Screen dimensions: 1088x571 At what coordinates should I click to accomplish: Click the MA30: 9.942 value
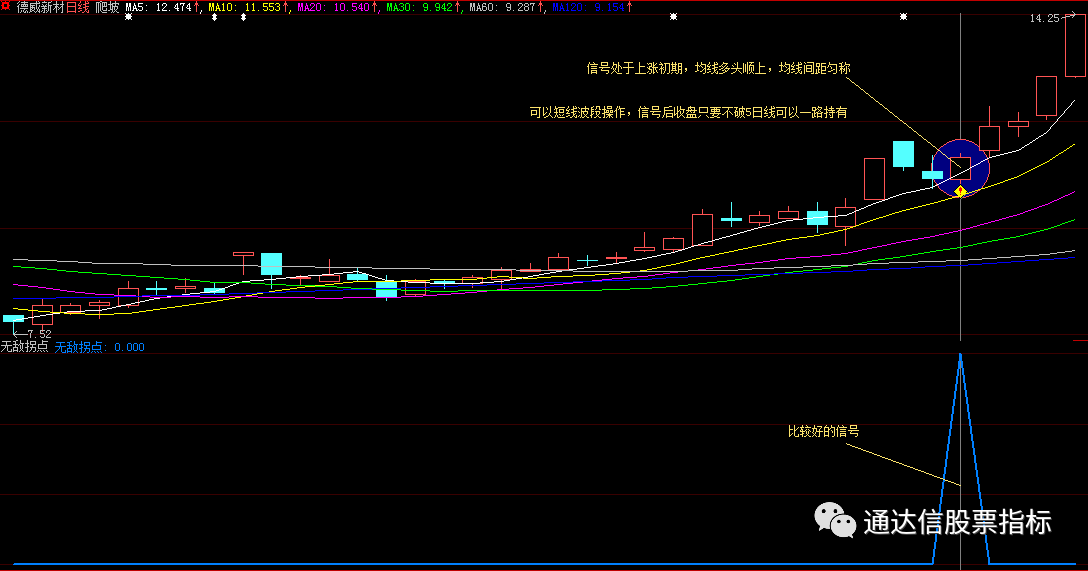419,8
